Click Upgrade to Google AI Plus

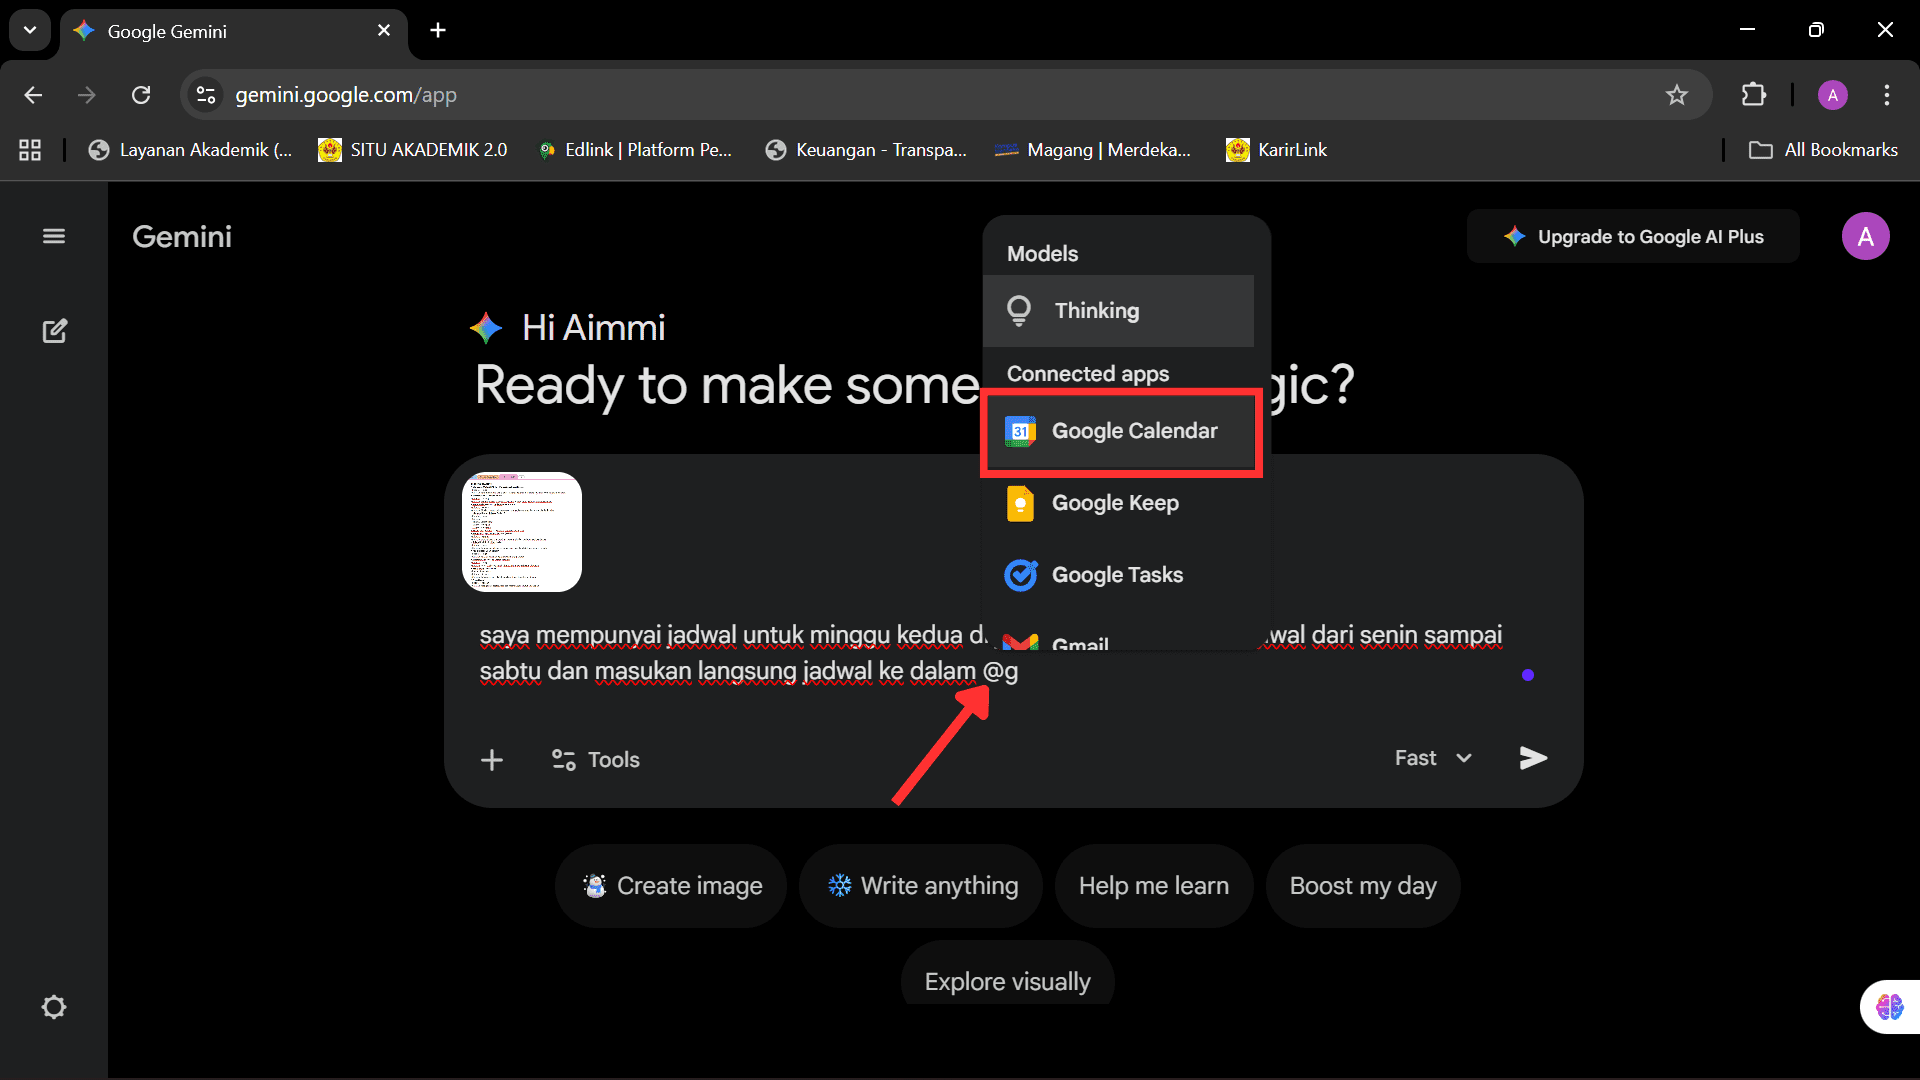pyautogui.click(x=1633, y=236)
